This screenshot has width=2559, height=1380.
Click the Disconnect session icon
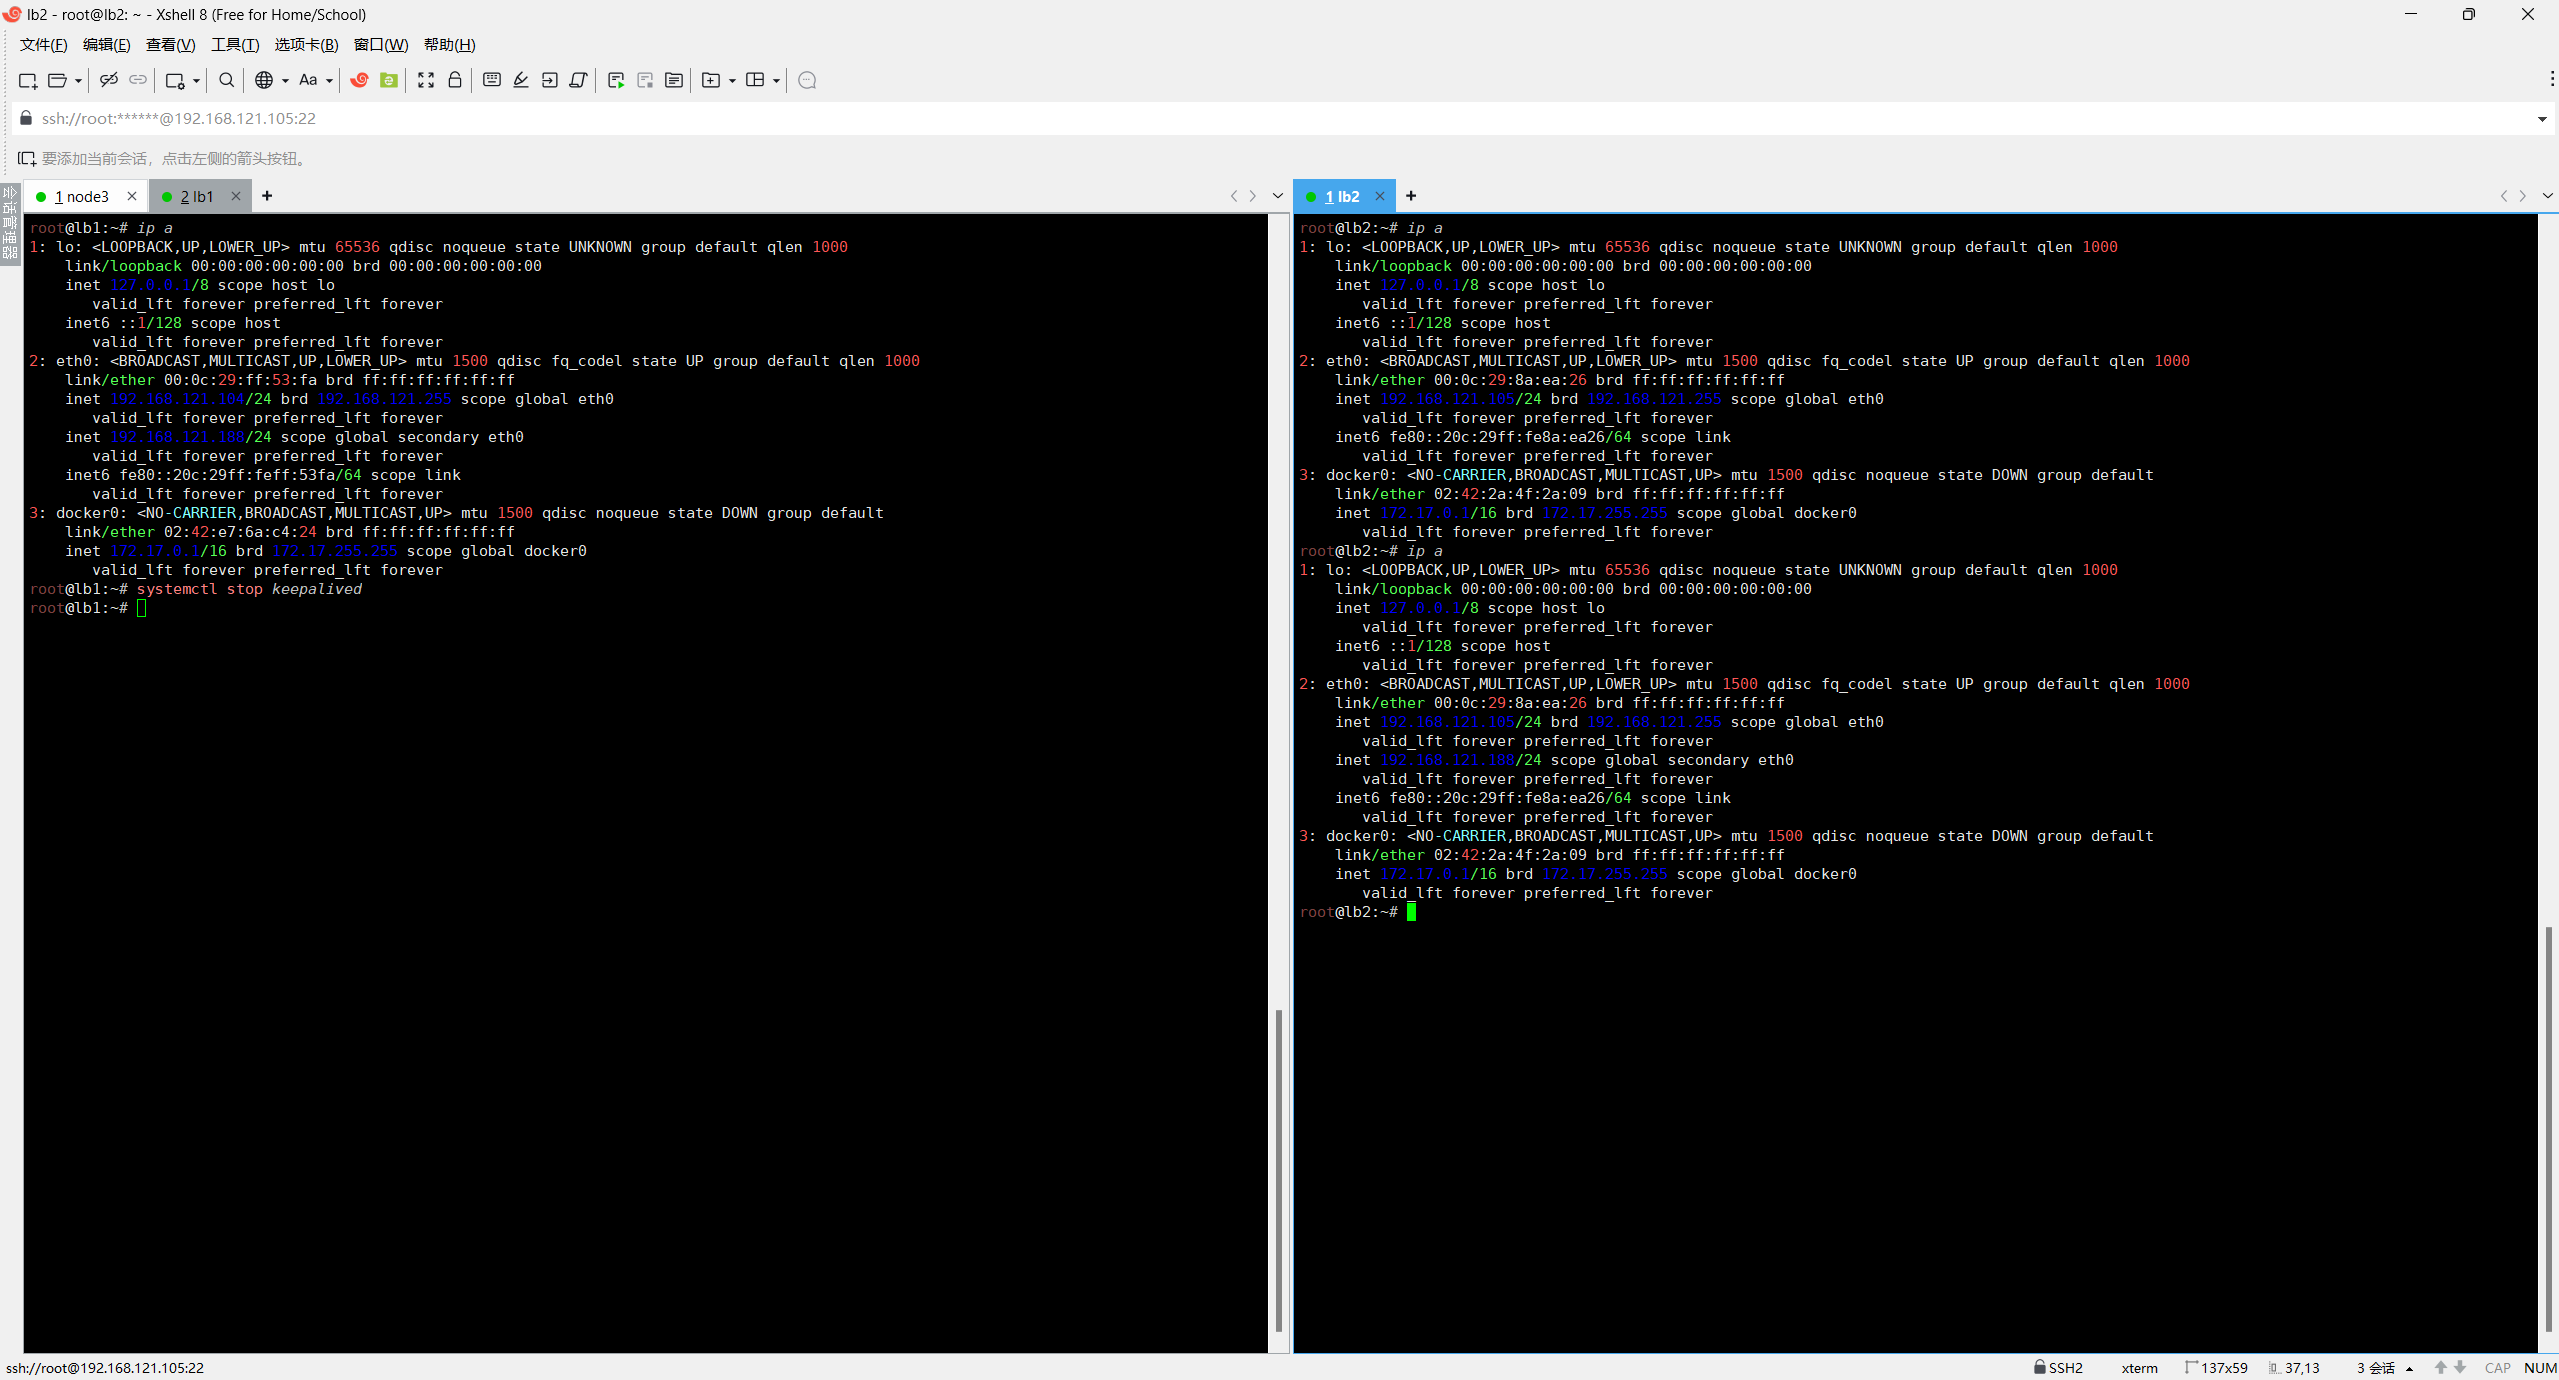[109, 80]
